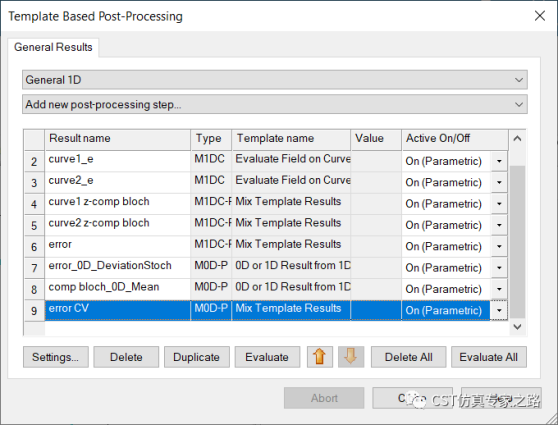
Task: Click the vertical scrollbar thumb of list
Action: [517, 242]
